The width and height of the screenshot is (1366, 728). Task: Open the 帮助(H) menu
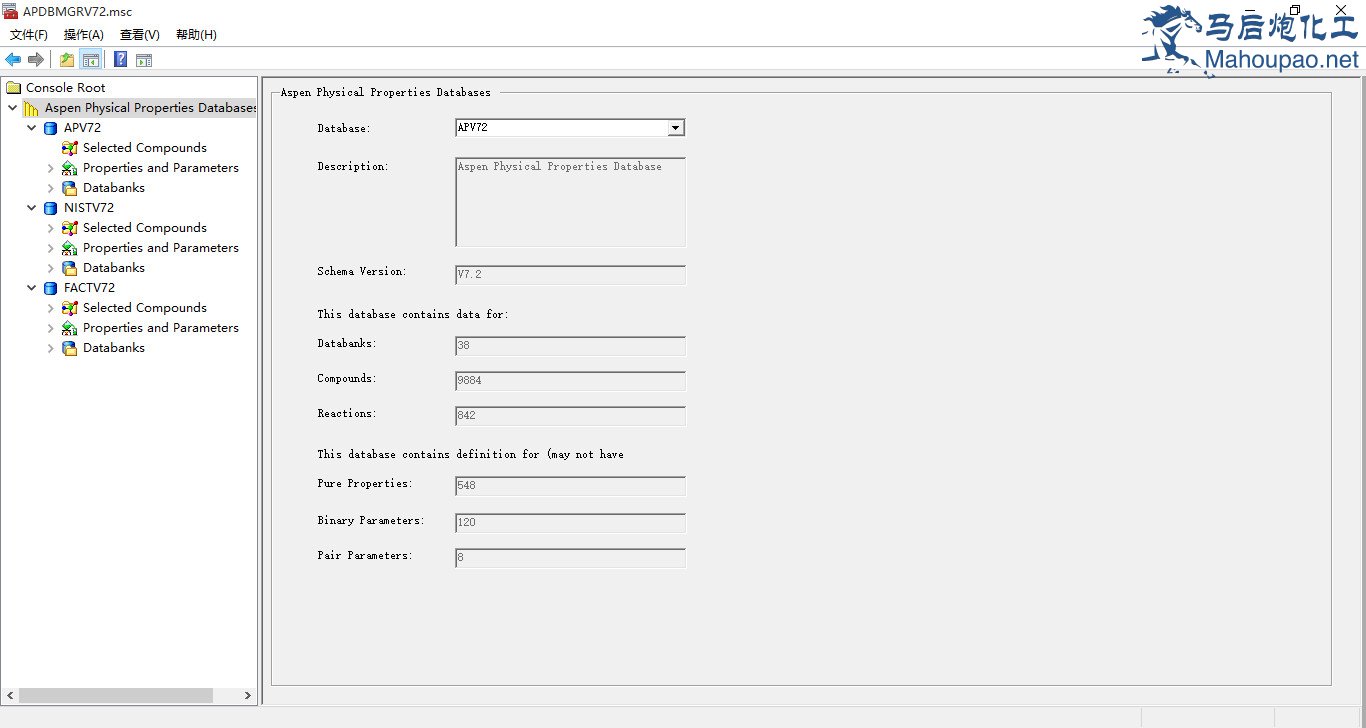196,35
